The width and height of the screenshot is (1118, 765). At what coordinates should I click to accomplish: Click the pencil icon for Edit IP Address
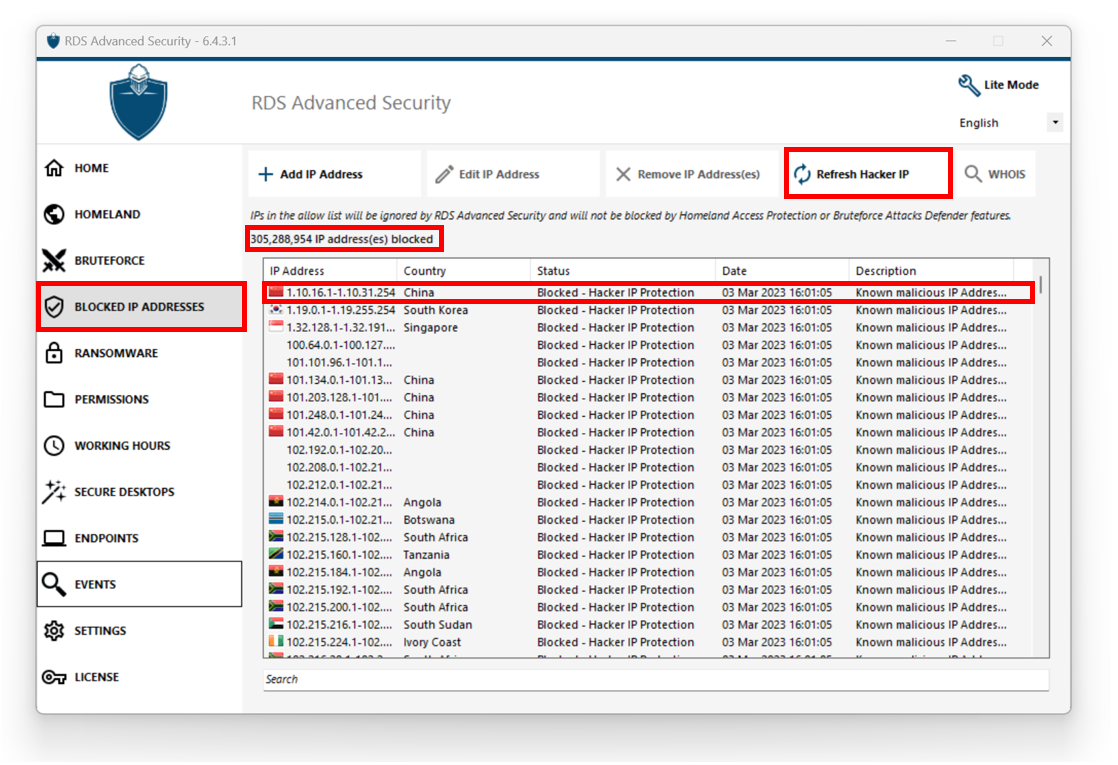[x=444, y=175]
